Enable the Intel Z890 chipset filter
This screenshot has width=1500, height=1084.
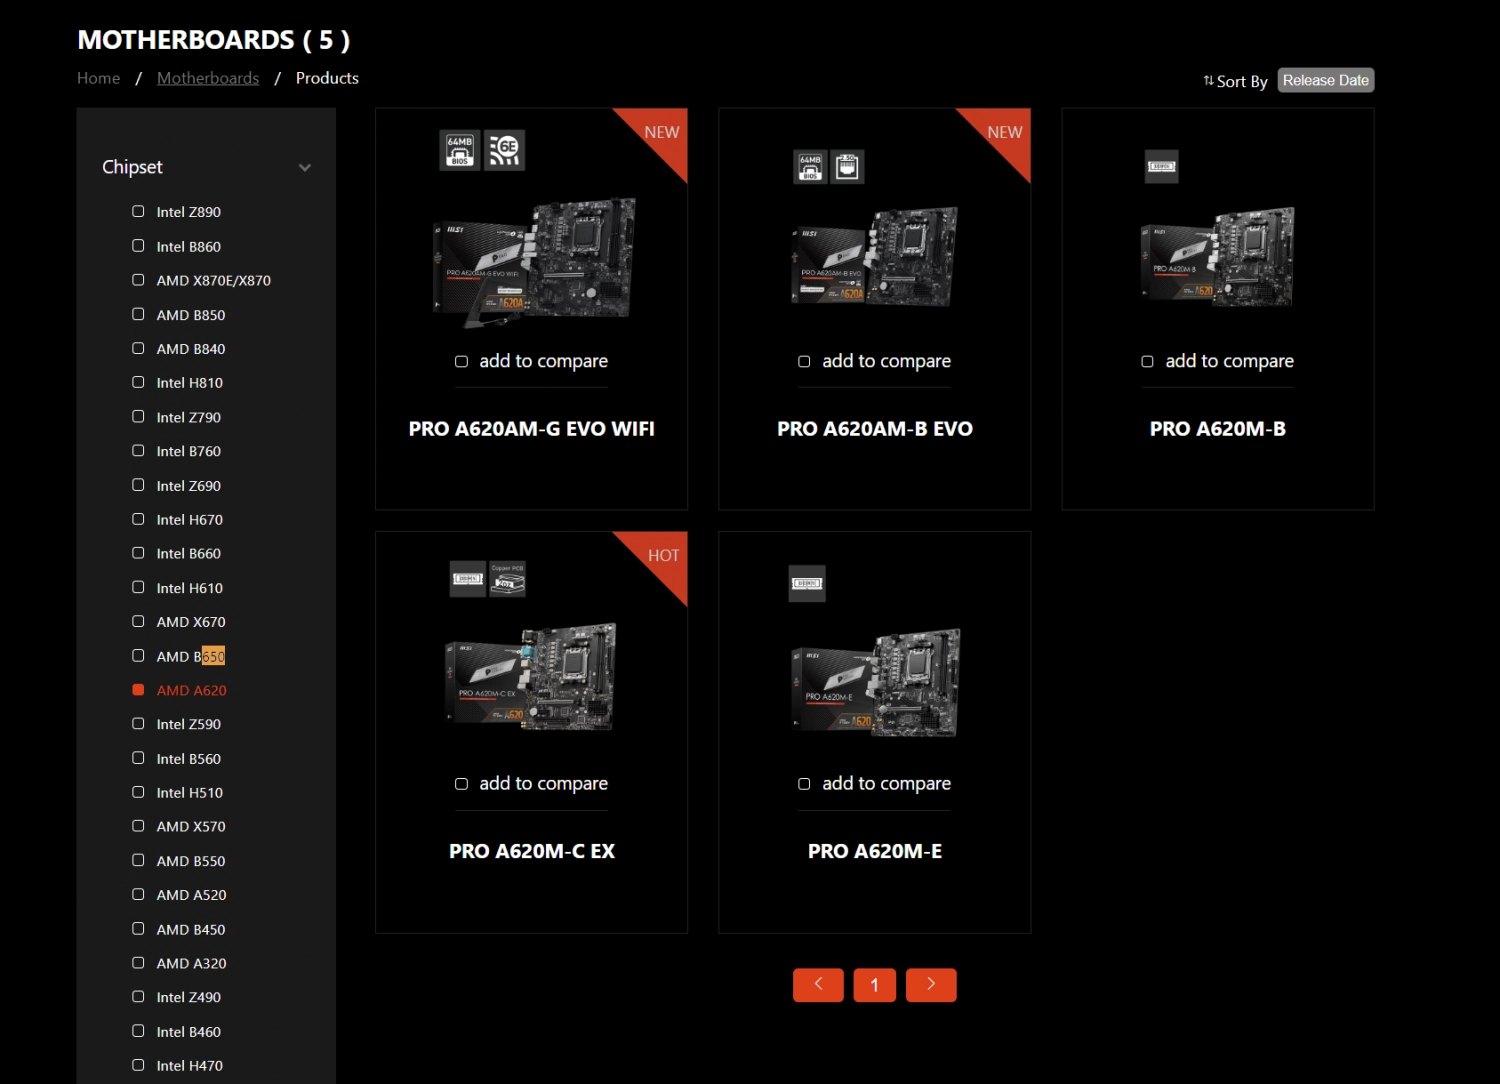(138, 212)
